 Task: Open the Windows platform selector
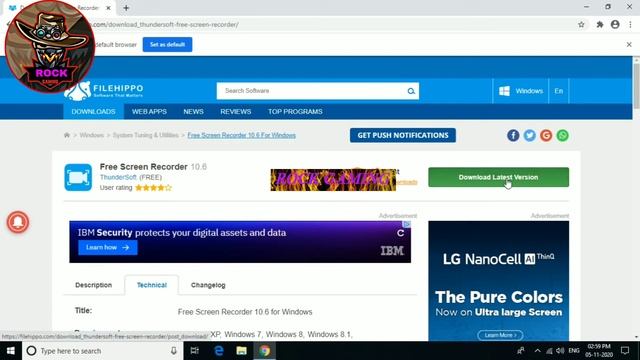click(x=521, y=91)
